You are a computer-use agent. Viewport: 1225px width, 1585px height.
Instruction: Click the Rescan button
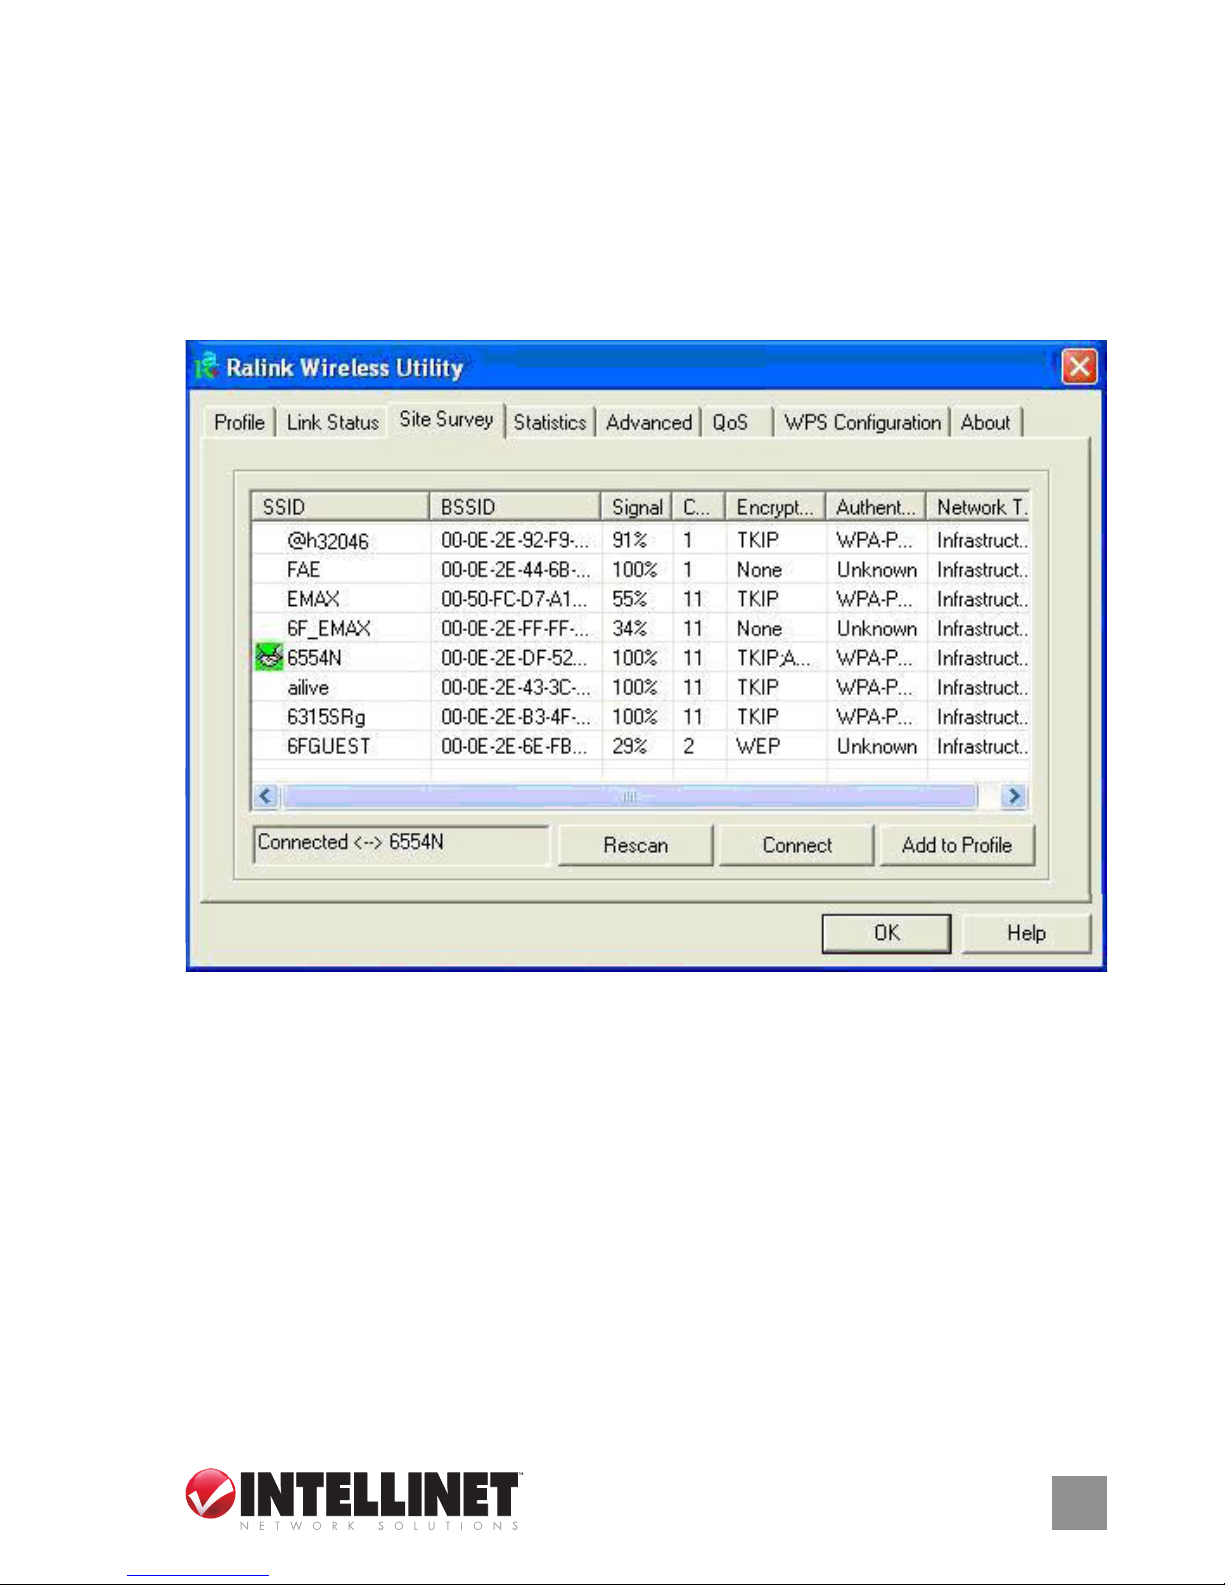click(636, 845)
